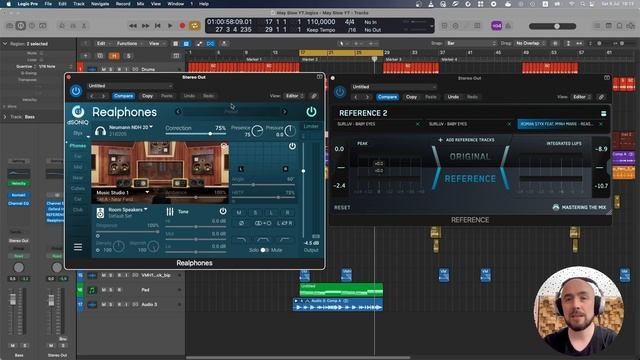Adjust the Realphones output level fader

tap(303, 190)
